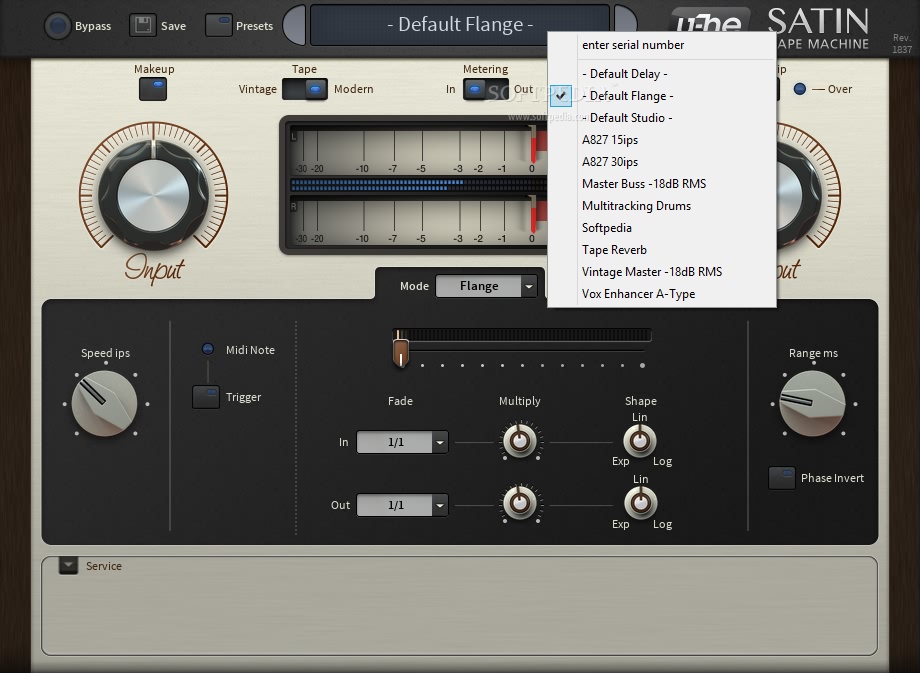Screen dimensions: 920x673
Task: Select Master Buss -18dB RMS preset
Action: pos(662,184)
